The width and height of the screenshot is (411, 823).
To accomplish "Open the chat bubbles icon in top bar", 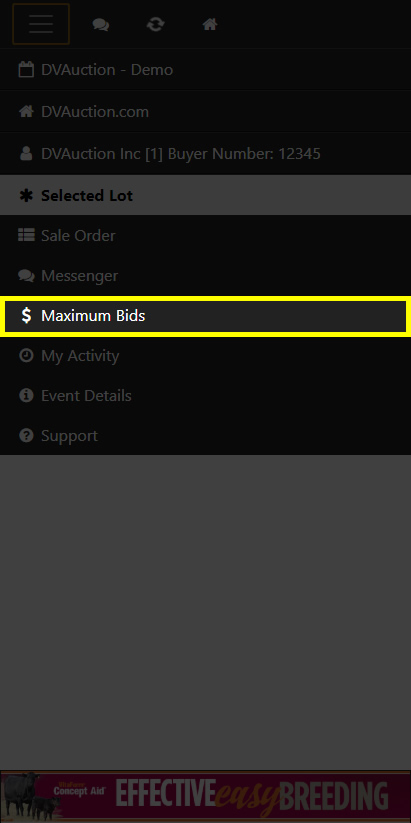I will [x=100, y=24].
